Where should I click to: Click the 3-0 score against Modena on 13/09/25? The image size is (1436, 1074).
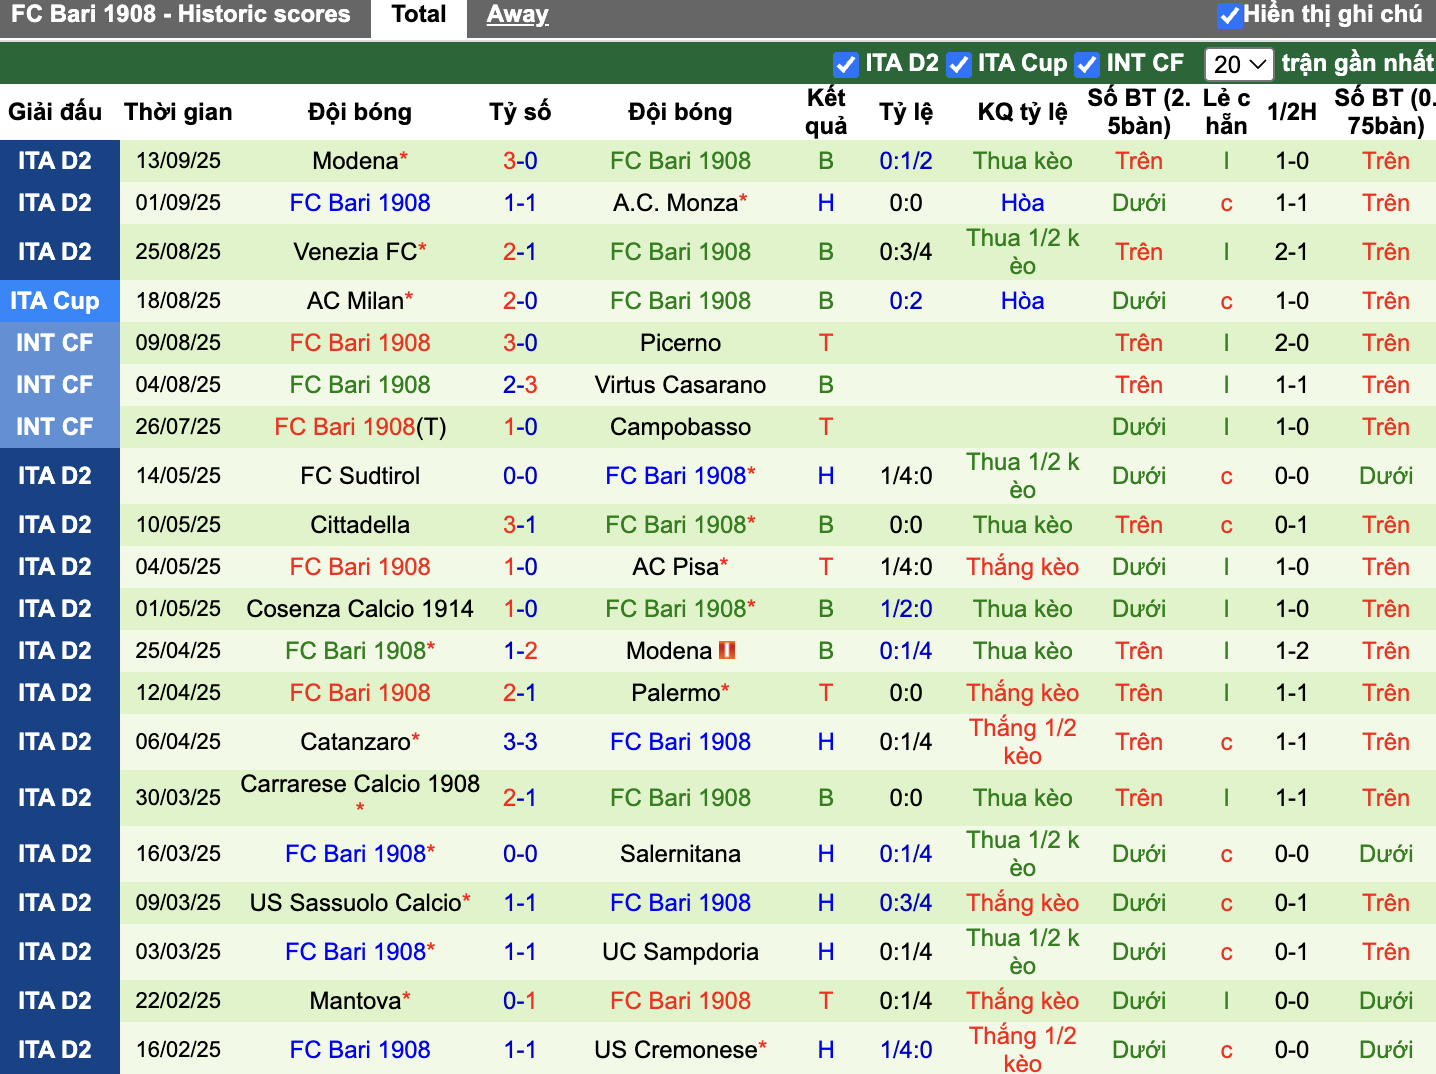520,161
